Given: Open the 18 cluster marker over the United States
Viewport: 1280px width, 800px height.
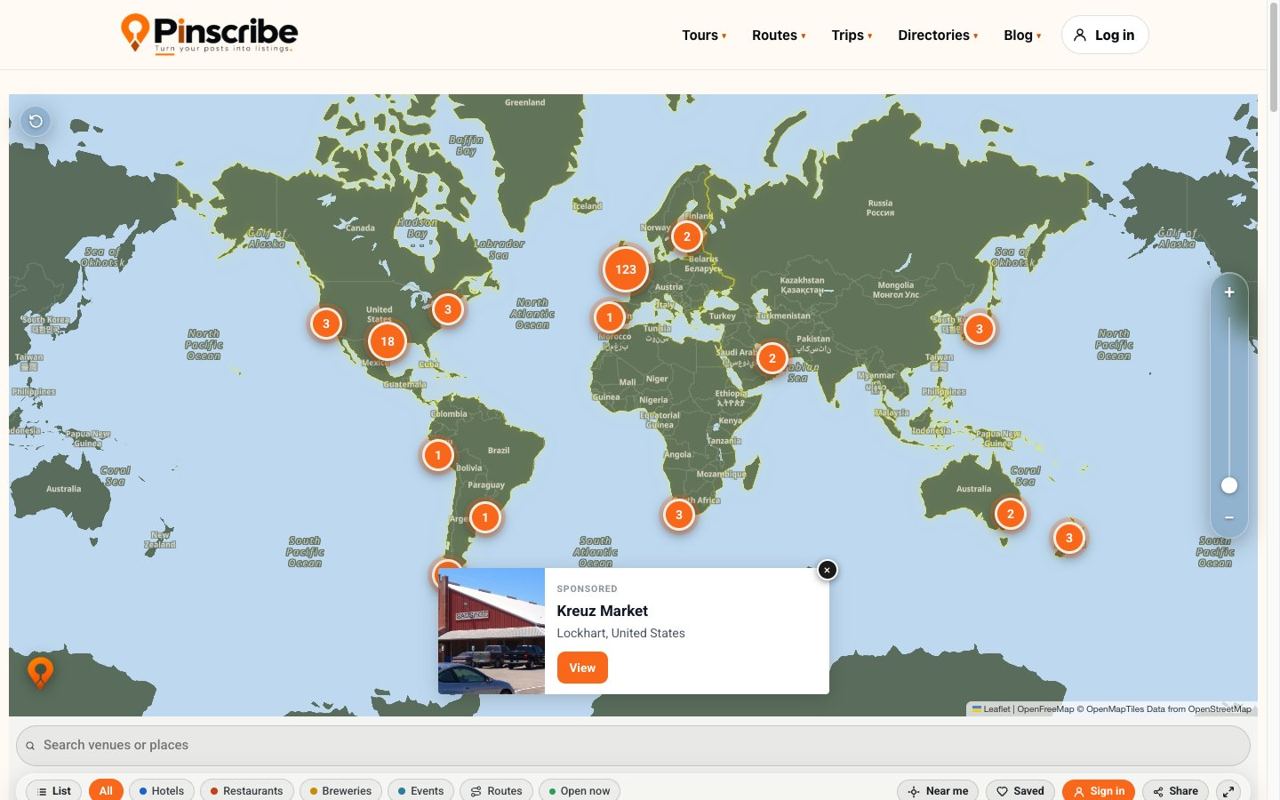Looking at the screenshot, I should coord(387,341).
